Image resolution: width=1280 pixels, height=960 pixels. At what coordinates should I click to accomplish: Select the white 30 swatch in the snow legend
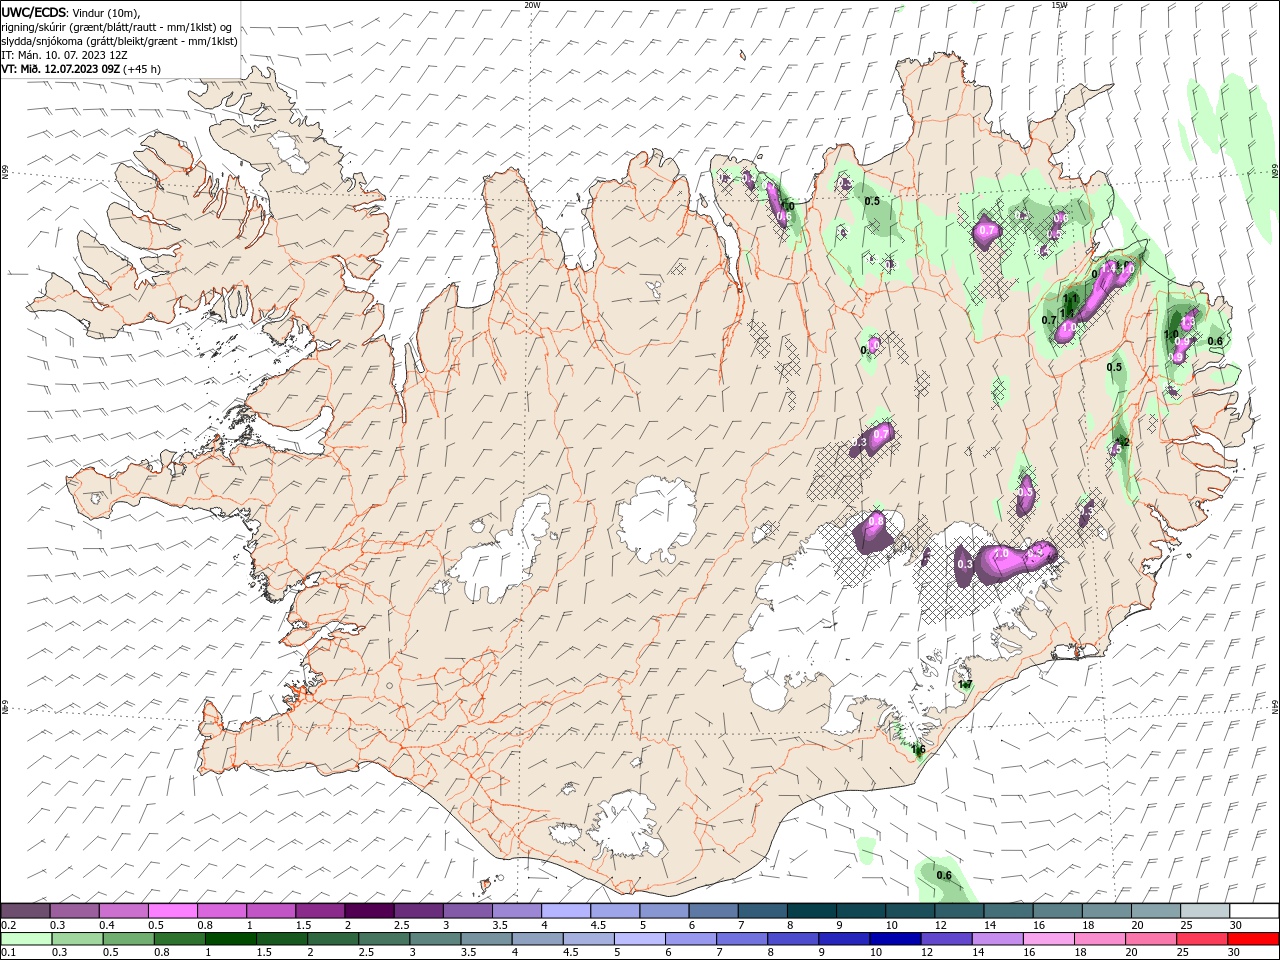pyautogui.click(x=1254, y=911)
